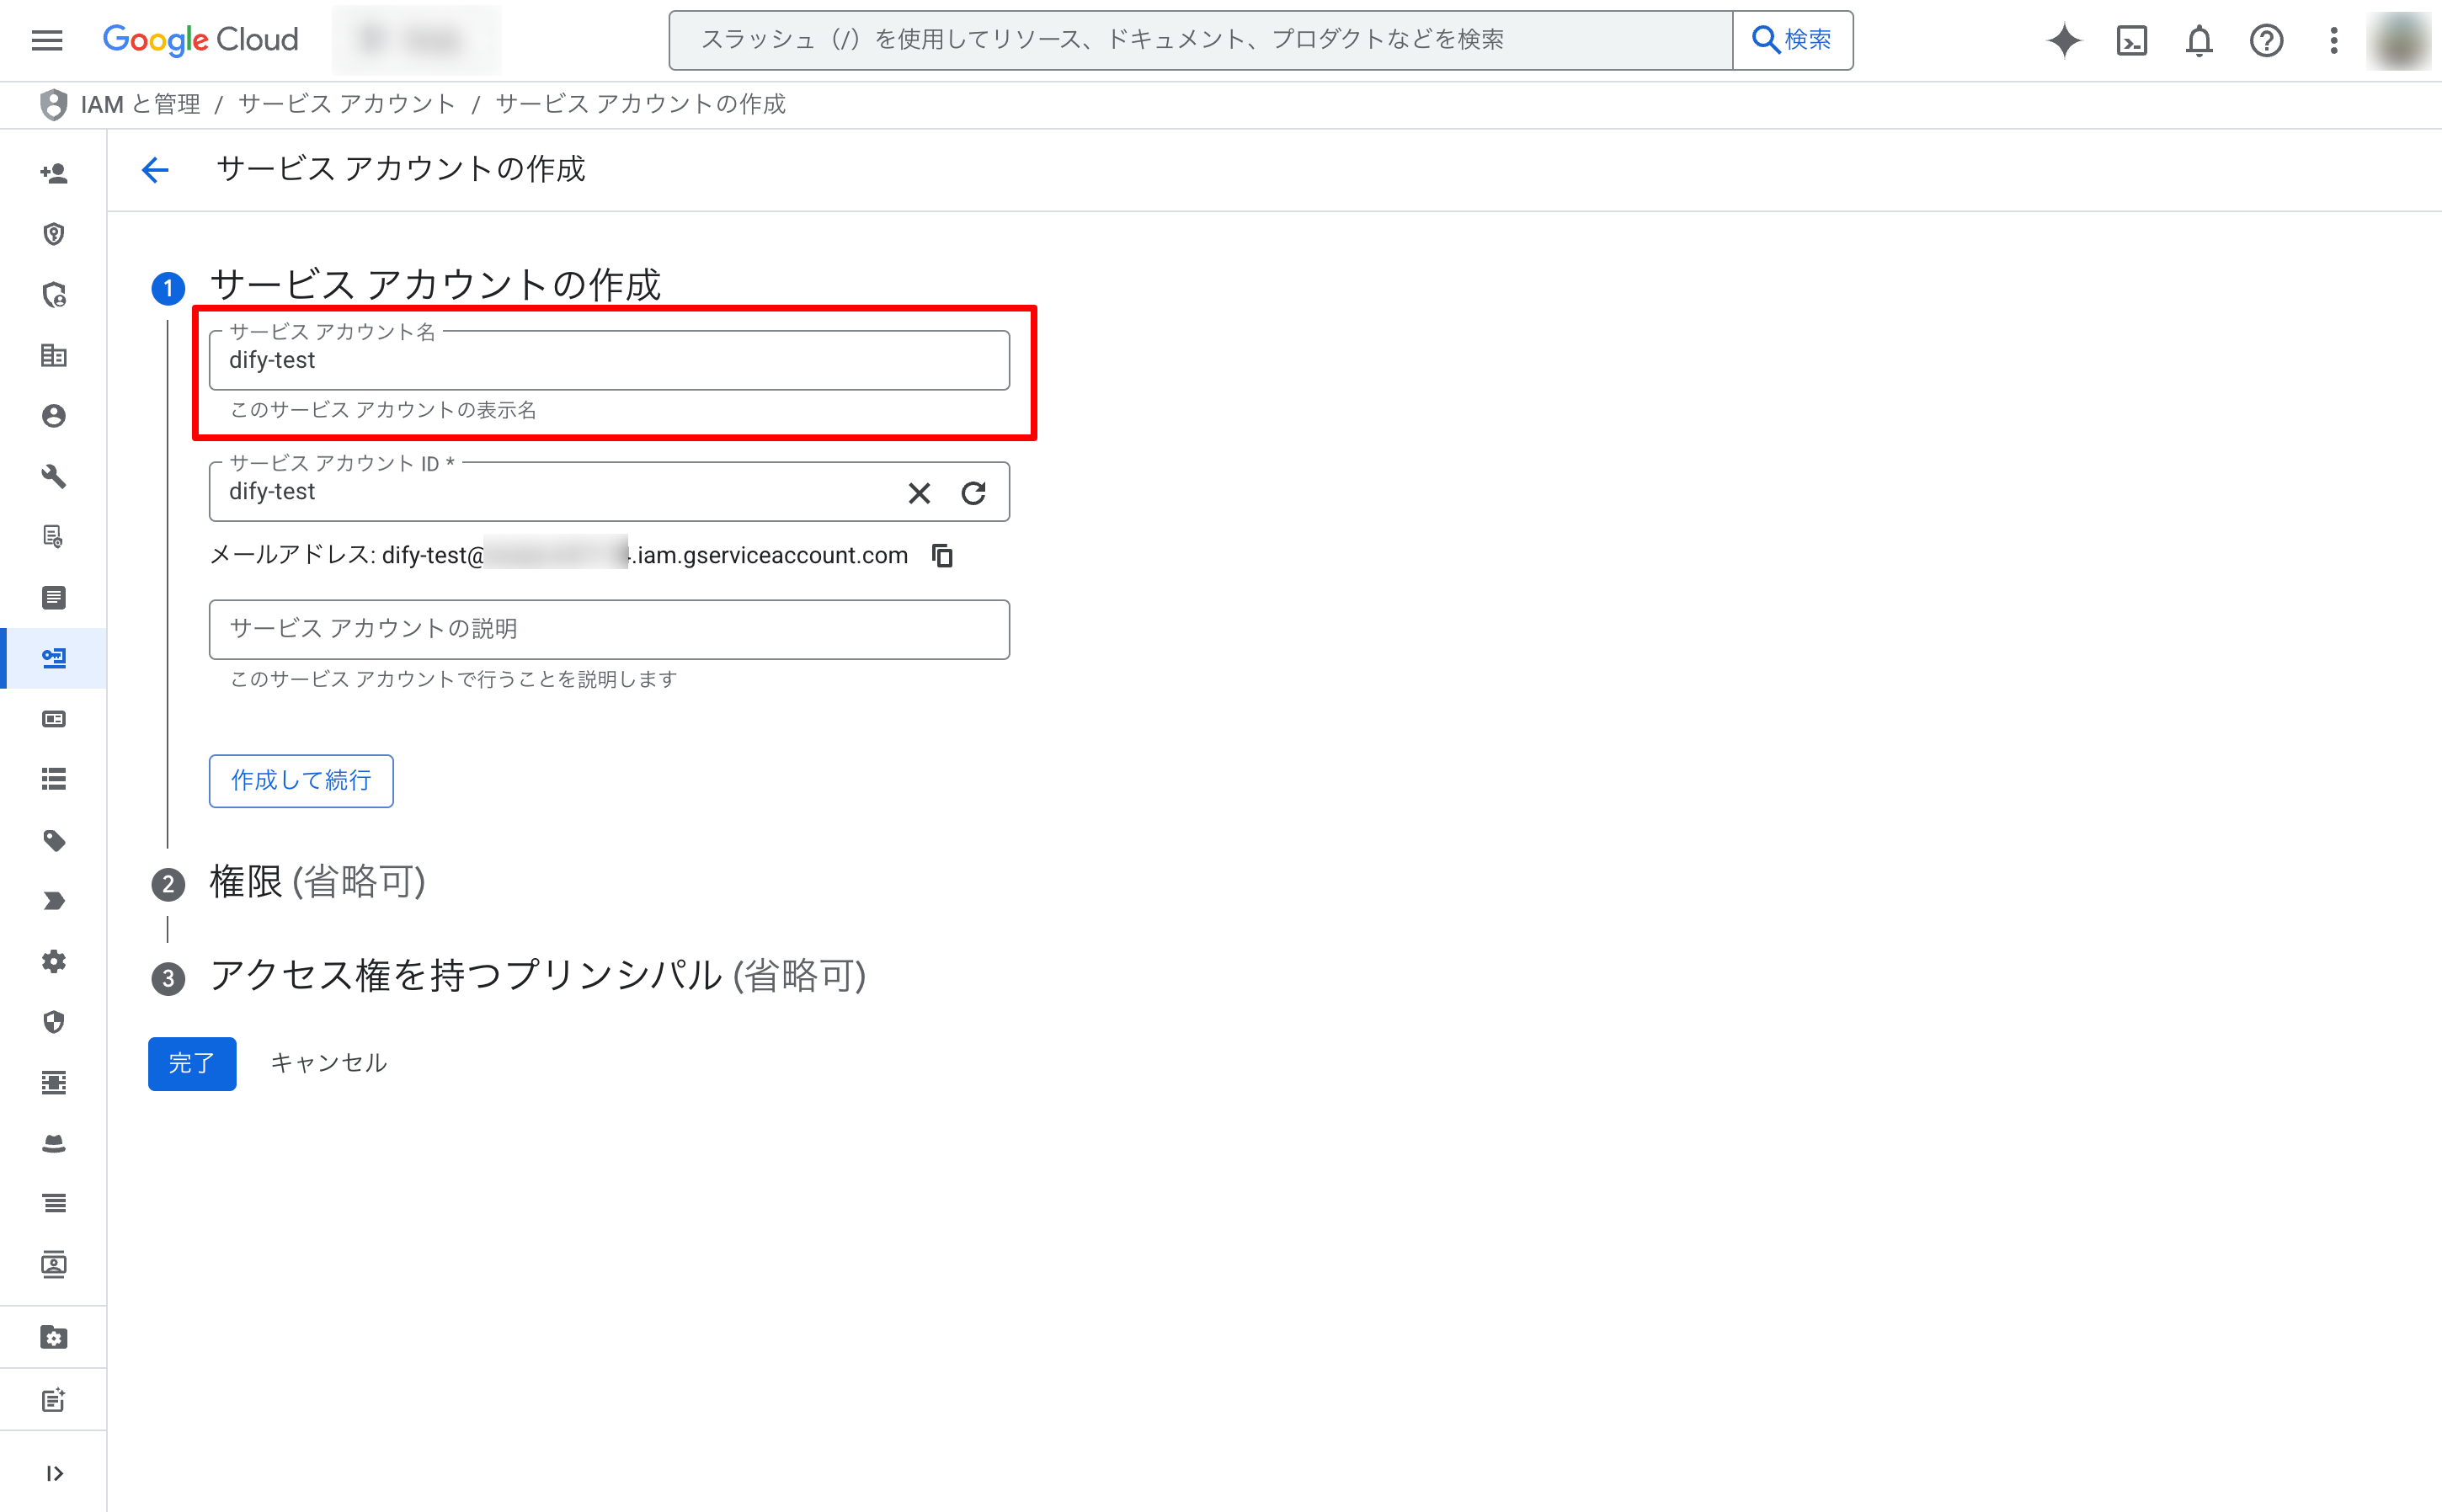Open the notifications bell
2442x1512 pixels.
(2198, 40)
